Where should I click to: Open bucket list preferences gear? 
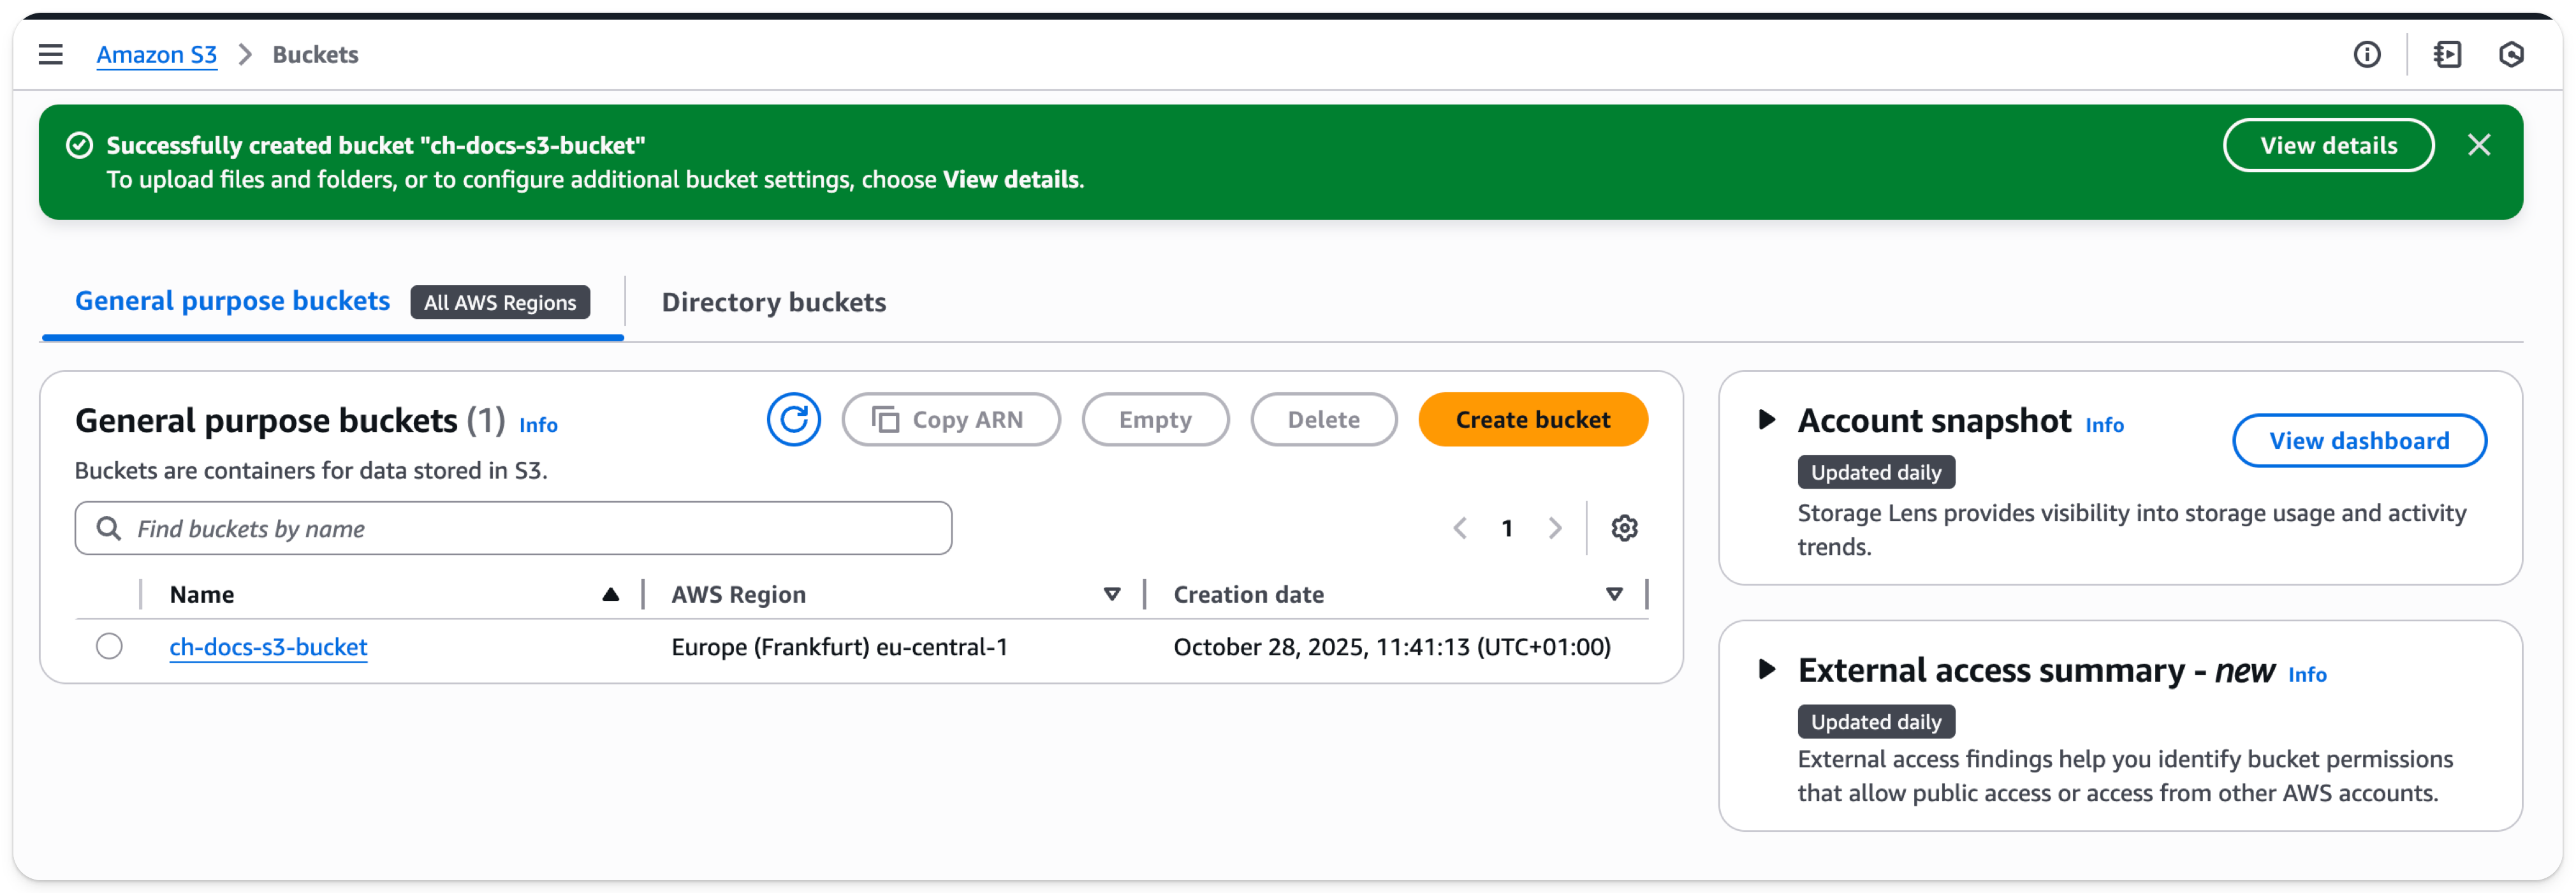point(1624,527)
